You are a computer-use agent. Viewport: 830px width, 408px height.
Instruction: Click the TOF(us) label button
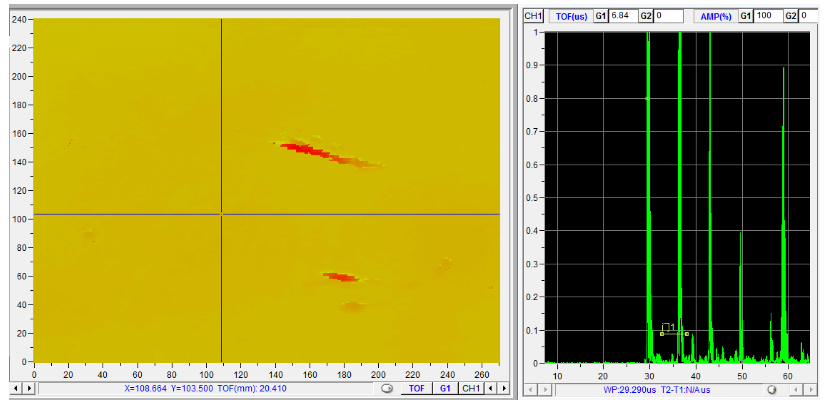(x=571, y=16)
